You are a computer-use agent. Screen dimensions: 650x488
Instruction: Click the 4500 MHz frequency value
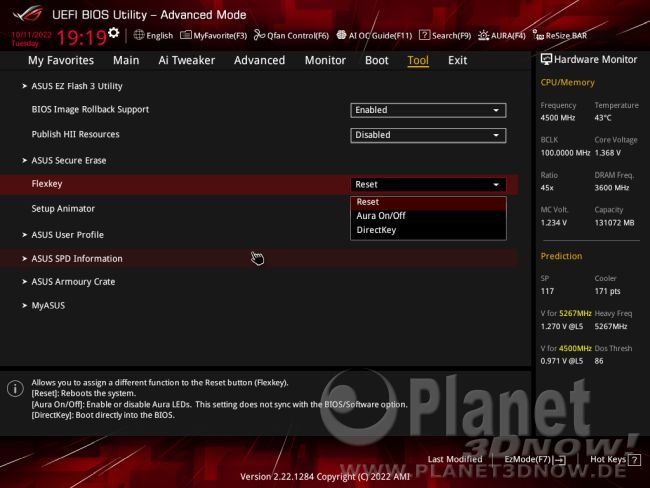(x=558, y=118)
